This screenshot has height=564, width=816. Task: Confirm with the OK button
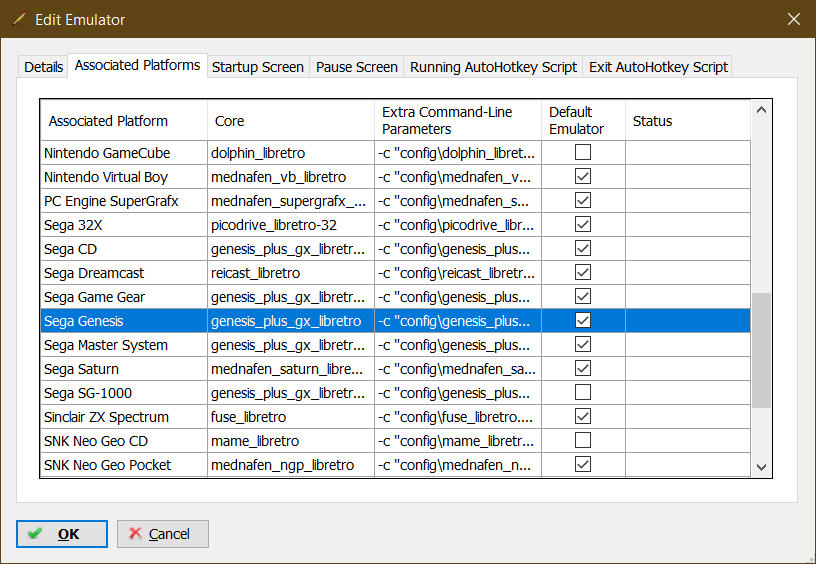click(62, 534)
